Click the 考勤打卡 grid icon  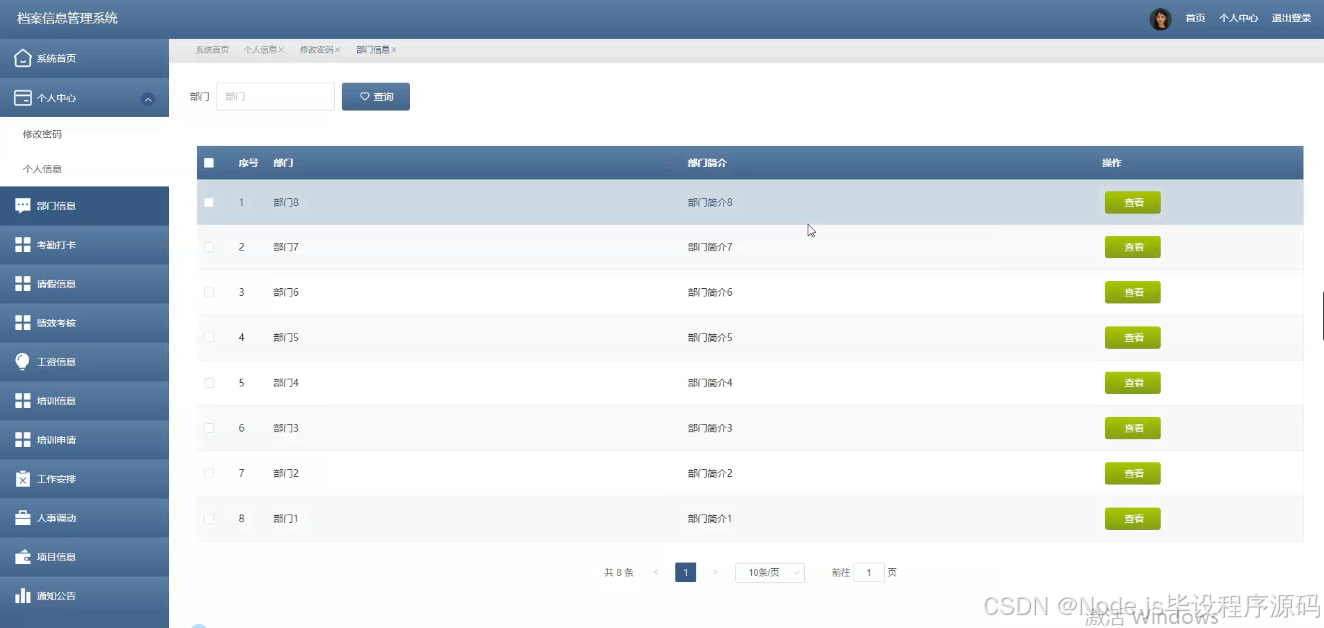coord(23,245)
